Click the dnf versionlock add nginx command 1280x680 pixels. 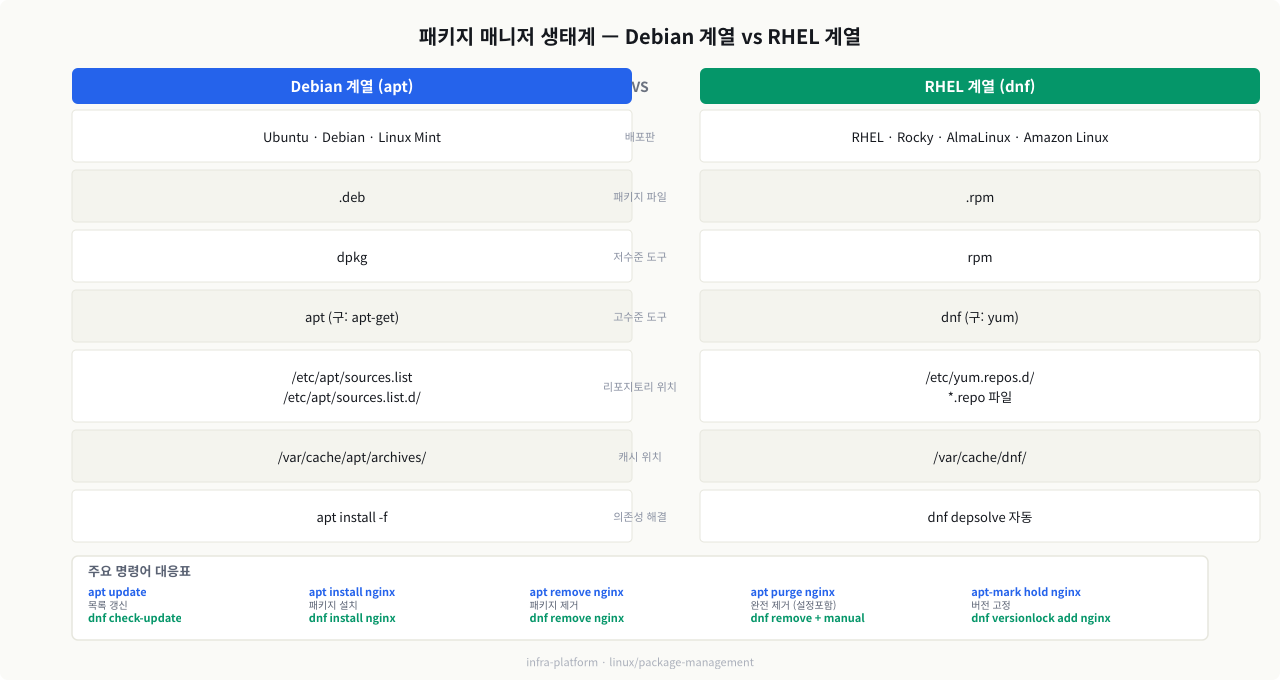tap(1041, 618)
